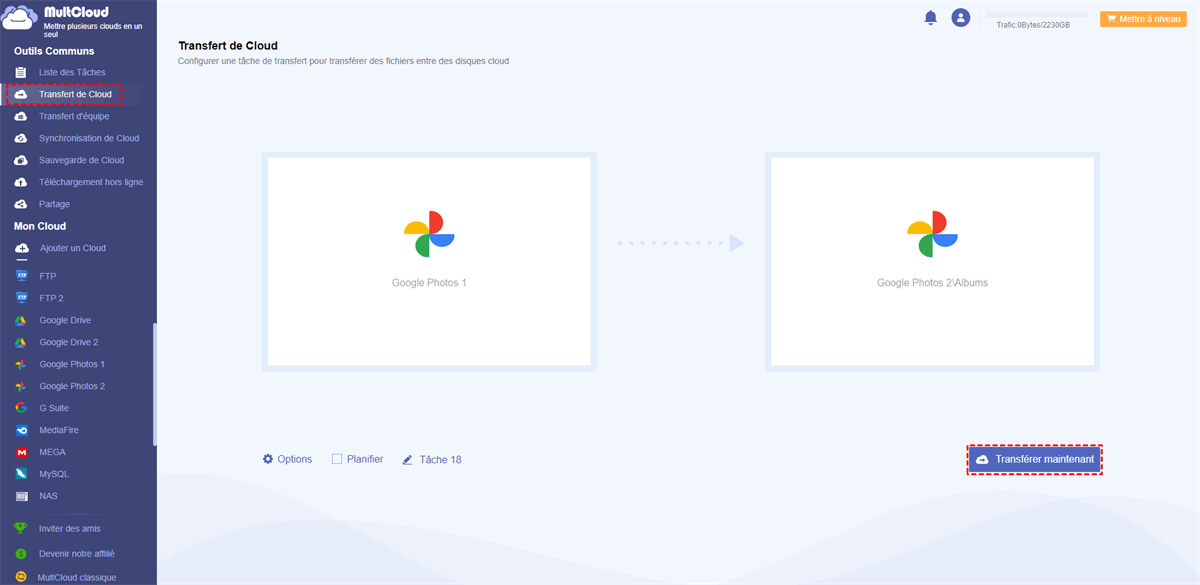Select destination box Google Photos 2\Albums
The image size is (1200, 585).
click(932, 261)
